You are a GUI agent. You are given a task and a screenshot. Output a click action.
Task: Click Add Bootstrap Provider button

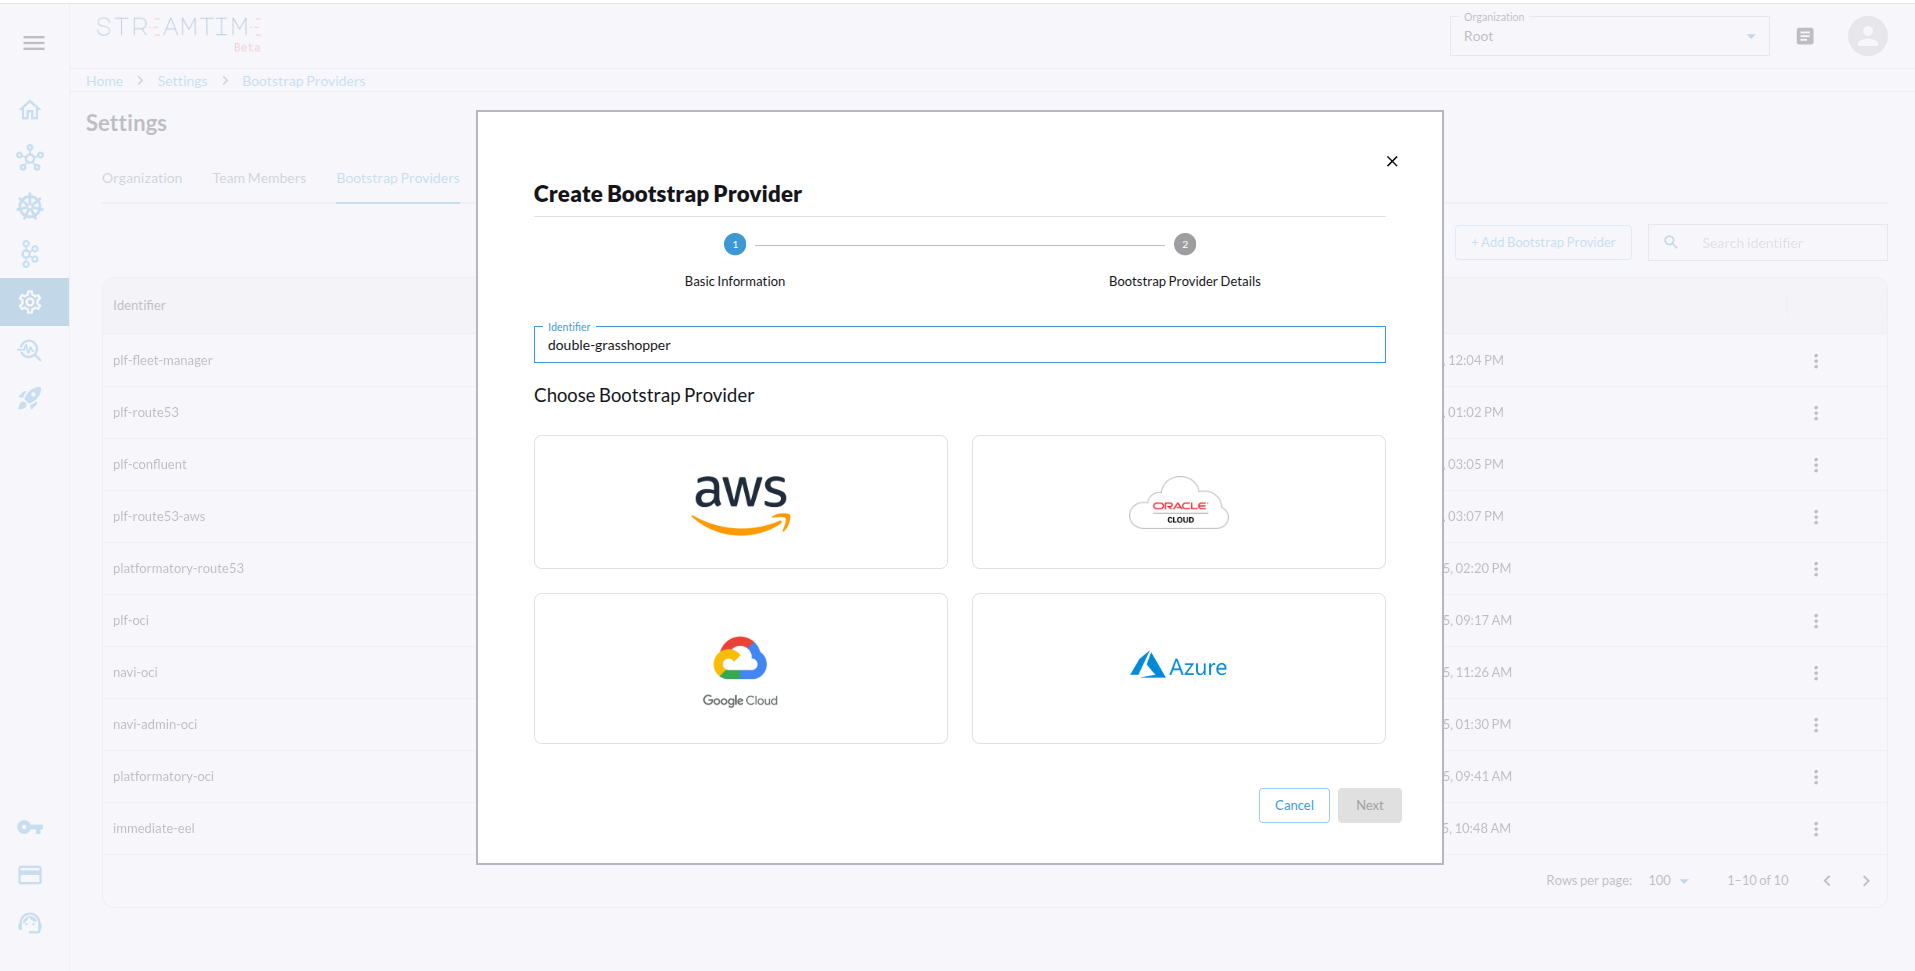1543,242
